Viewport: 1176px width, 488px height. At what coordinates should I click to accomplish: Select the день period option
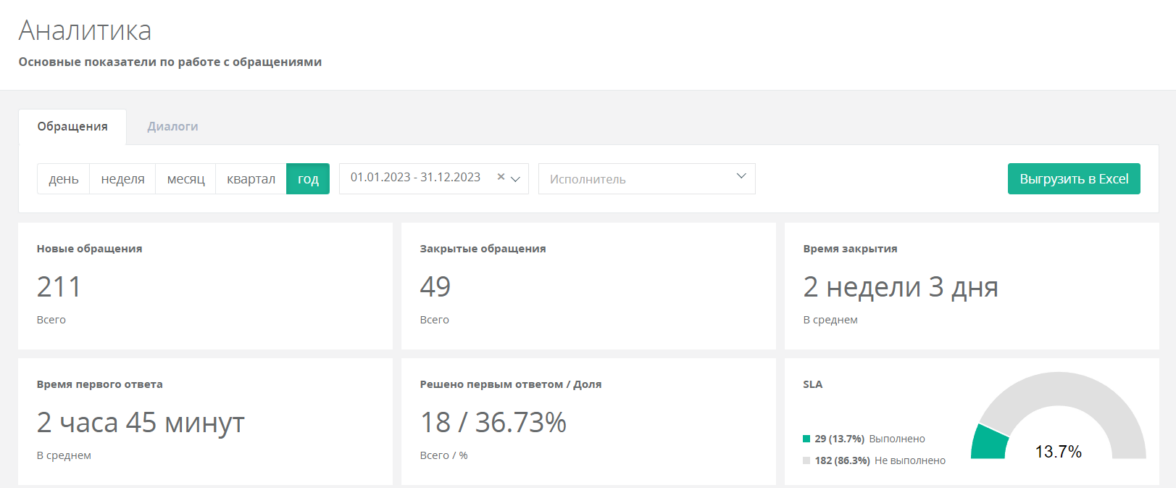[x=64, y=179]
